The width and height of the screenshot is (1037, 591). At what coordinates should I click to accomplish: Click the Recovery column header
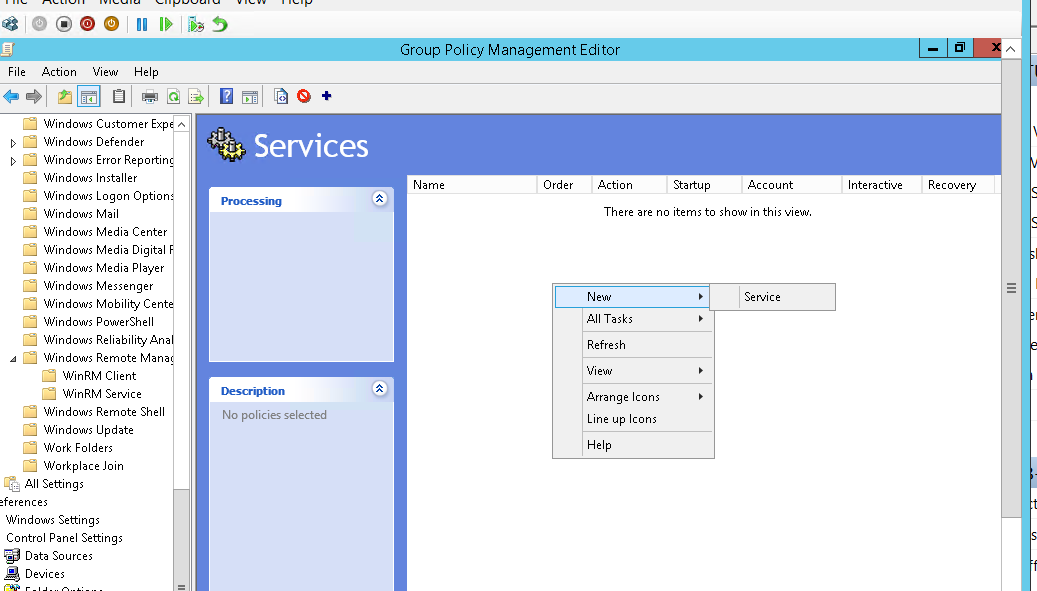tap(958, 185)
